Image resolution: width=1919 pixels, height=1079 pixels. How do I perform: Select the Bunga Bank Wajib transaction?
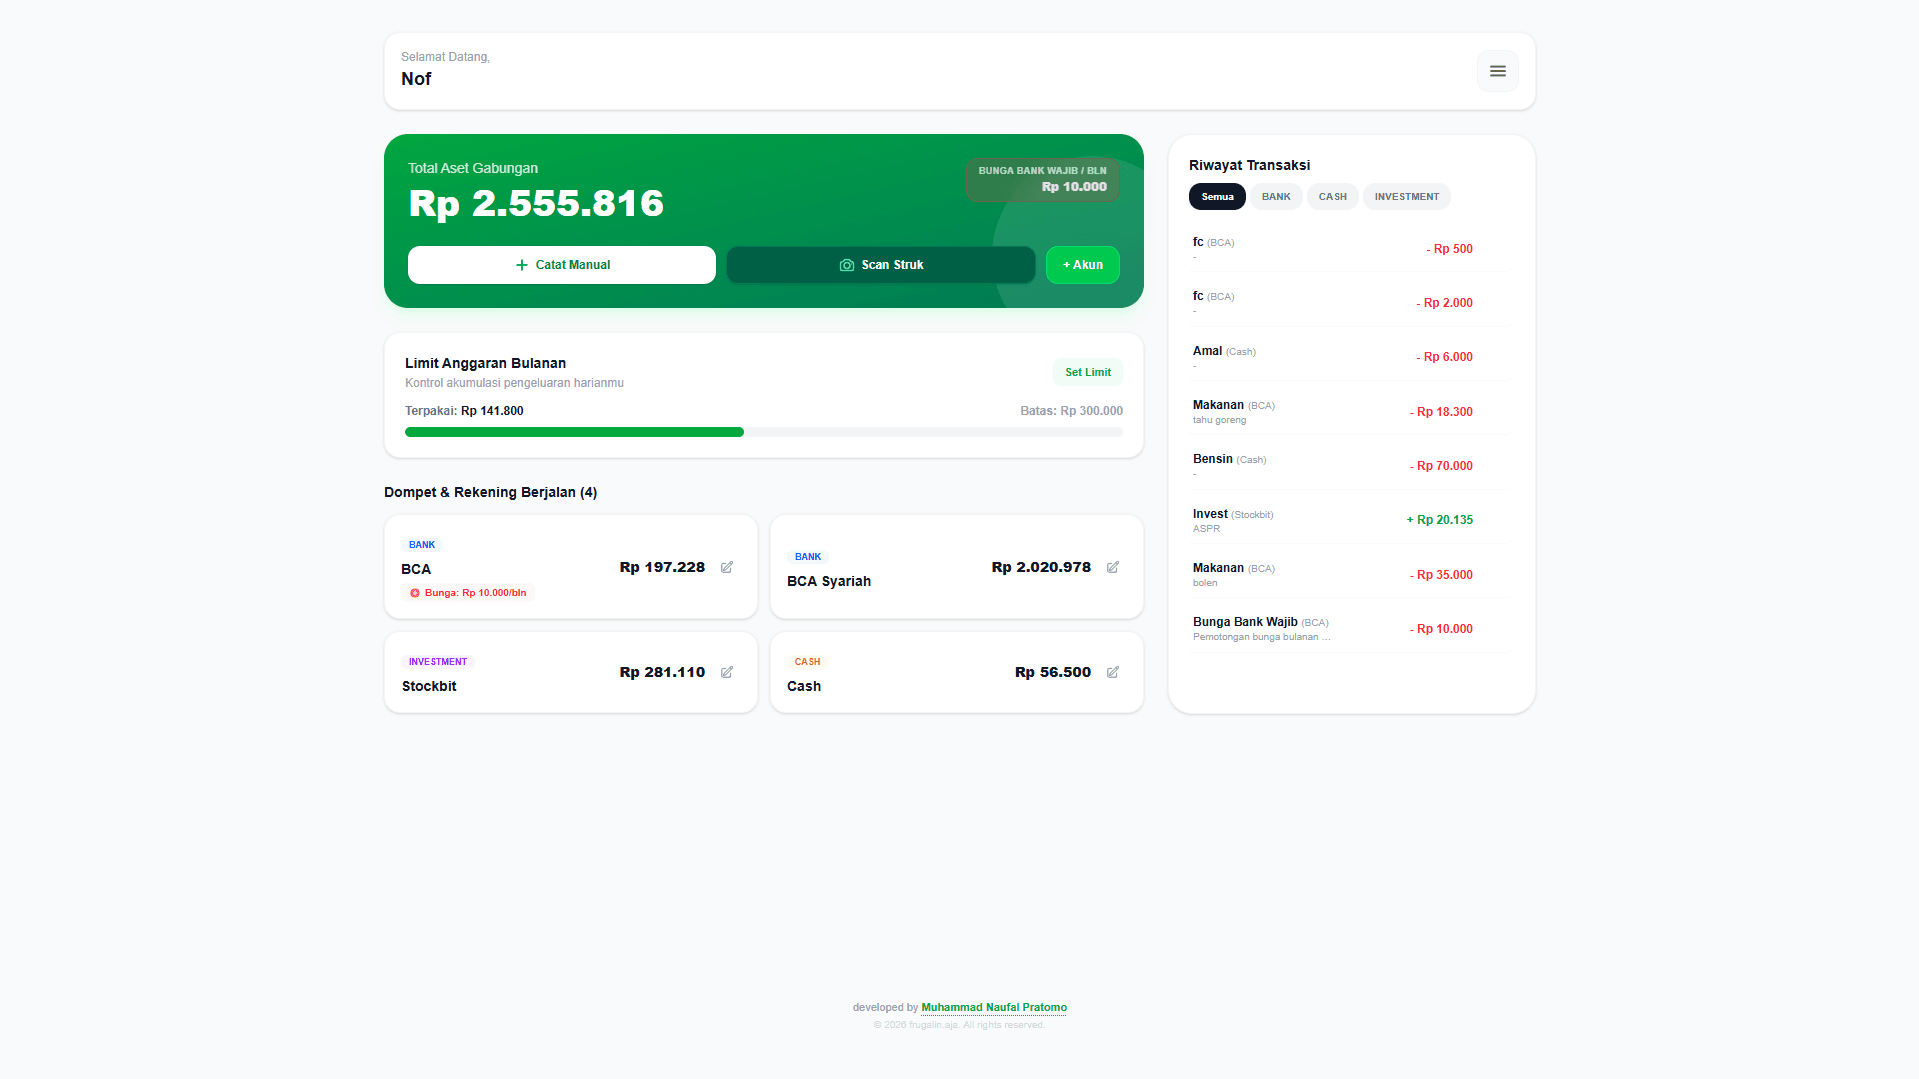click(x=1351, y=629)
